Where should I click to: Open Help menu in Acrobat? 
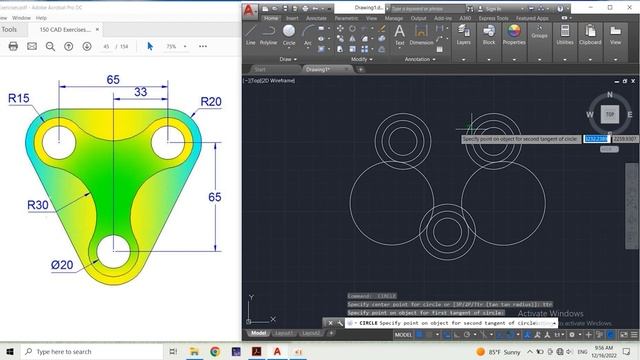(x=41, y=18)
